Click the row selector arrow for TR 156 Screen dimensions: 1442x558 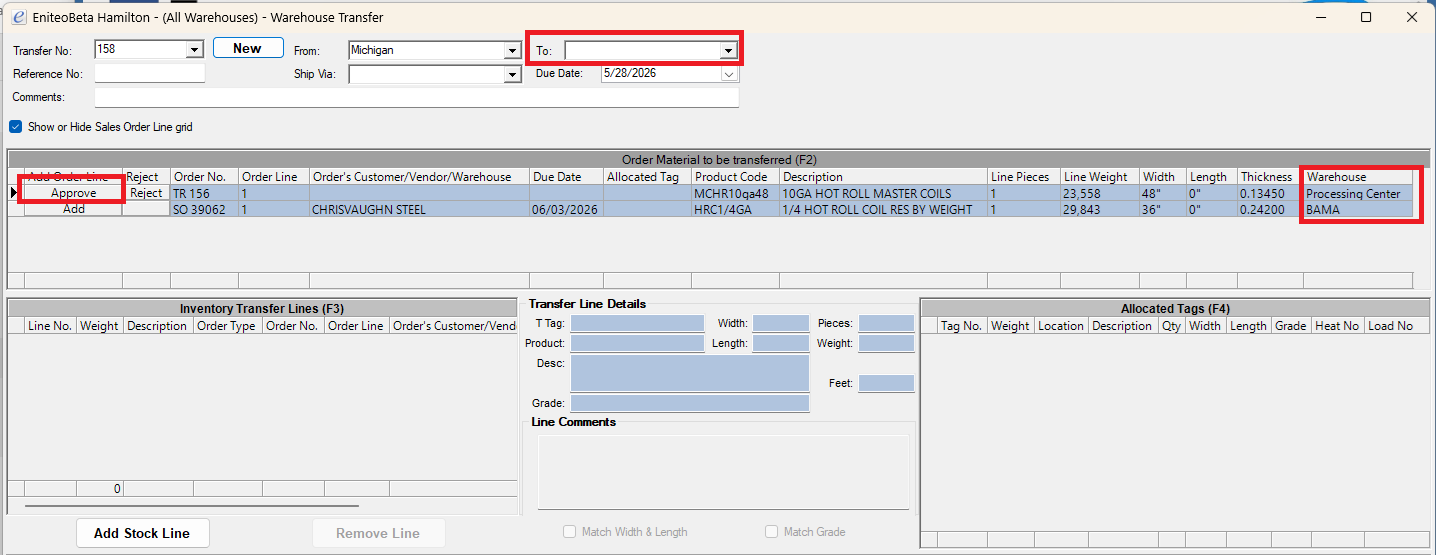(x=15, y=193)
